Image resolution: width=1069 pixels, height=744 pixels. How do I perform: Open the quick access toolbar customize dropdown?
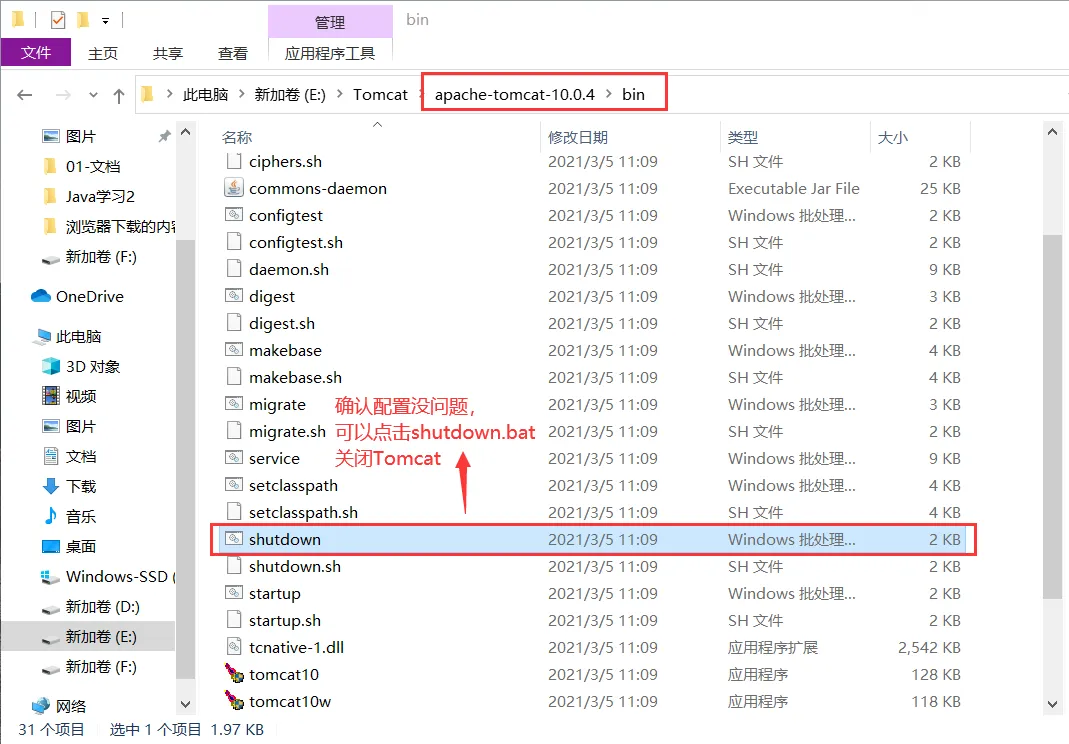click(106, 21)
